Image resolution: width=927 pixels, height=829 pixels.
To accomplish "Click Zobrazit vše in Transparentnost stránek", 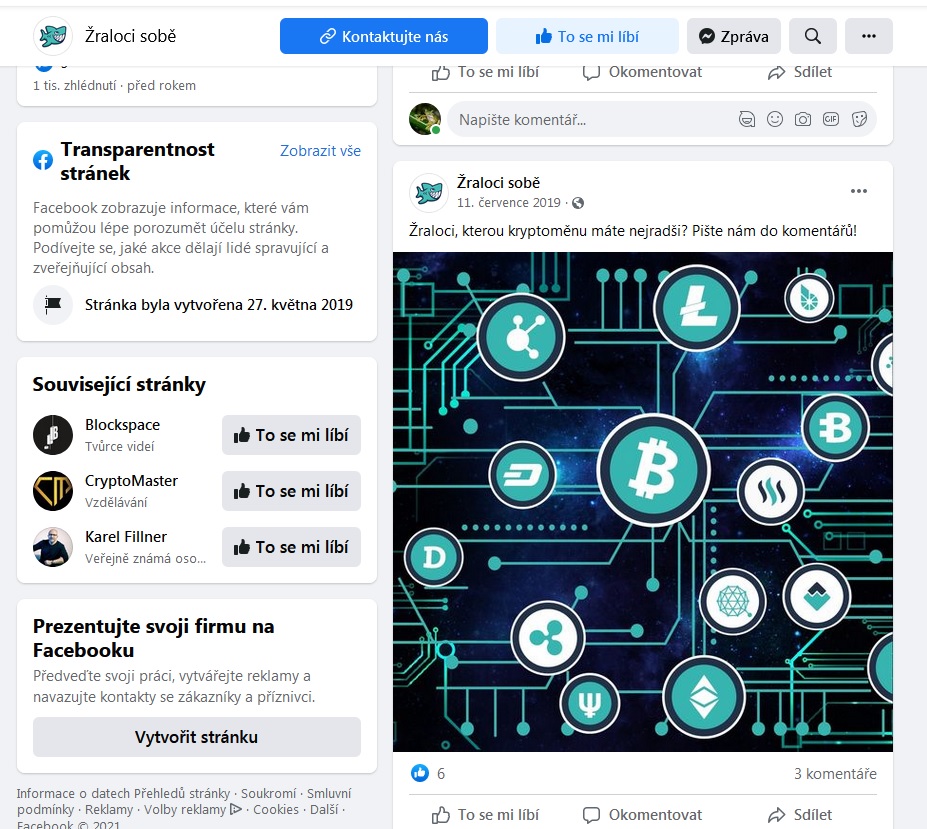I will point(320,151).
